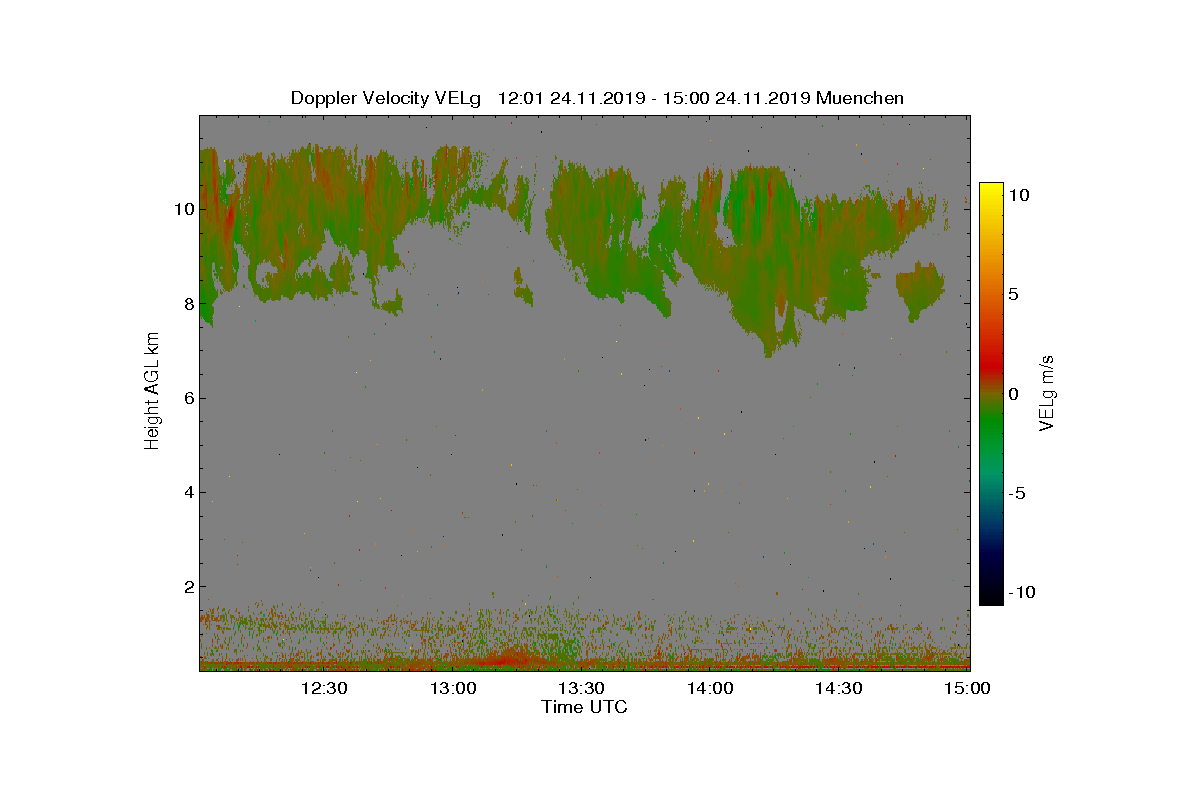
Task: Click the colorbar value 5 label
Action: click(1014, 295)
